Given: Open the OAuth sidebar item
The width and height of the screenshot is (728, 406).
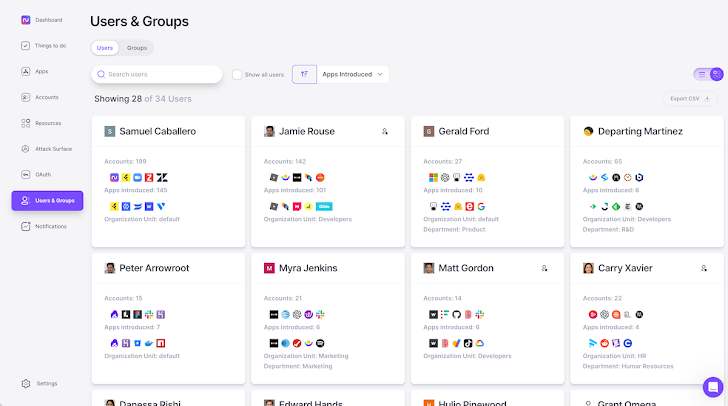Looking at the screenshot, I should [43, 175].
